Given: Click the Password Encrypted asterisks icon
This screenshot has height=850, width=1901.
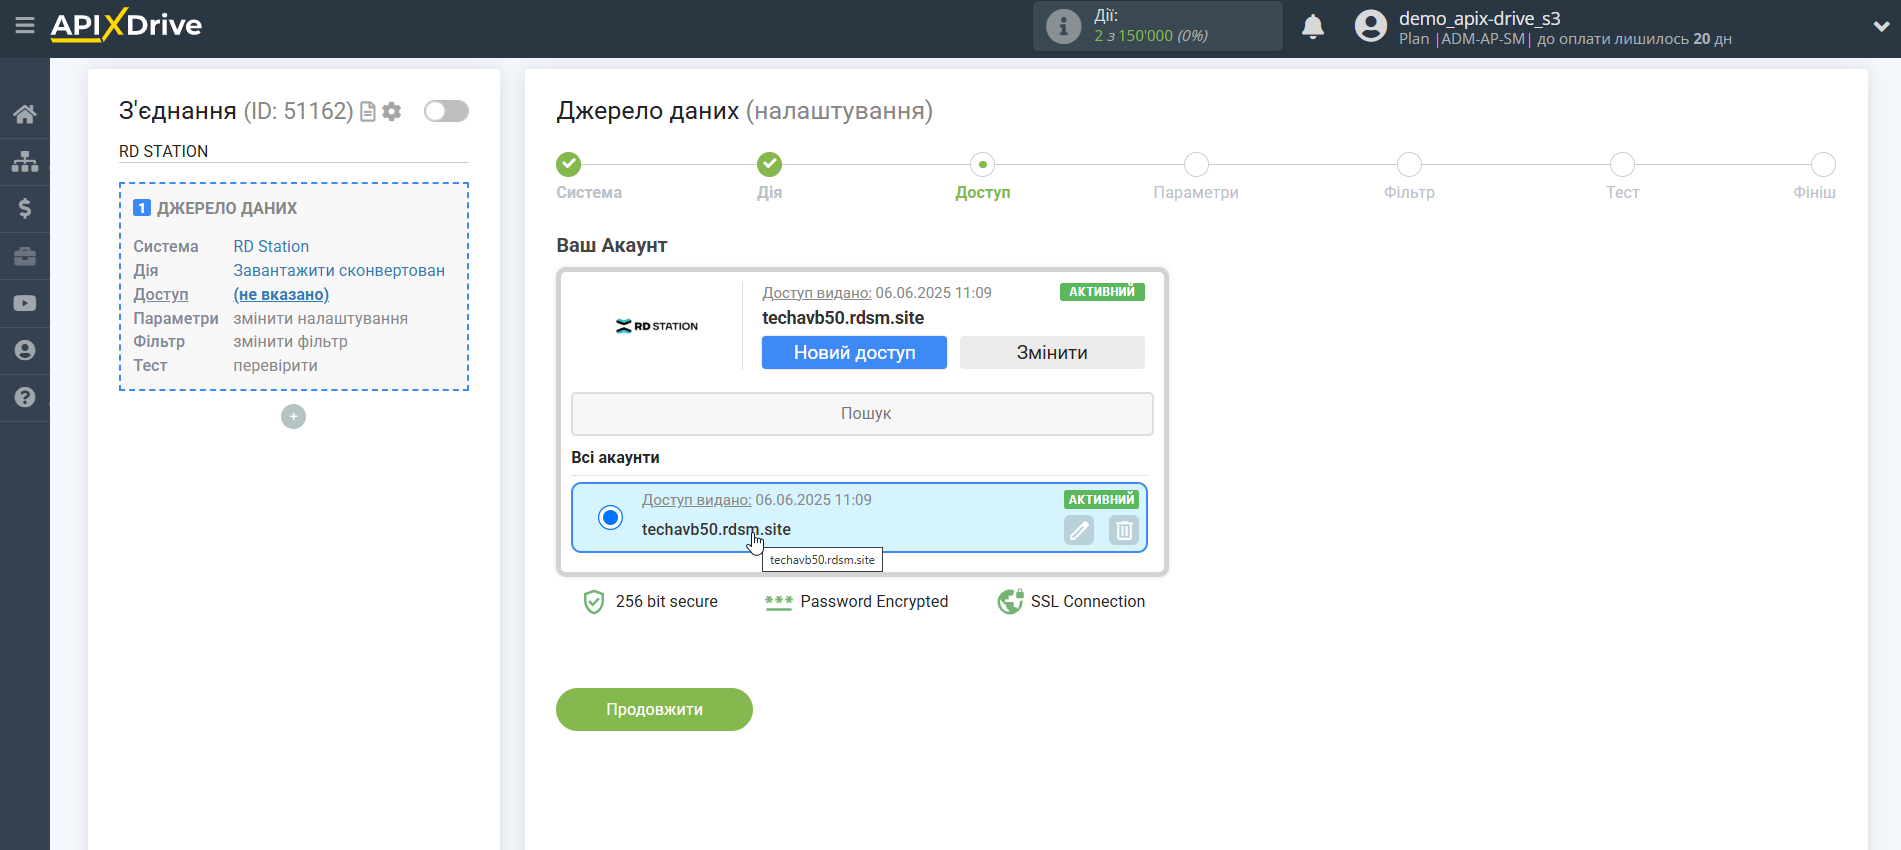Looking at the screenshot, I should [x=778, y=601].
